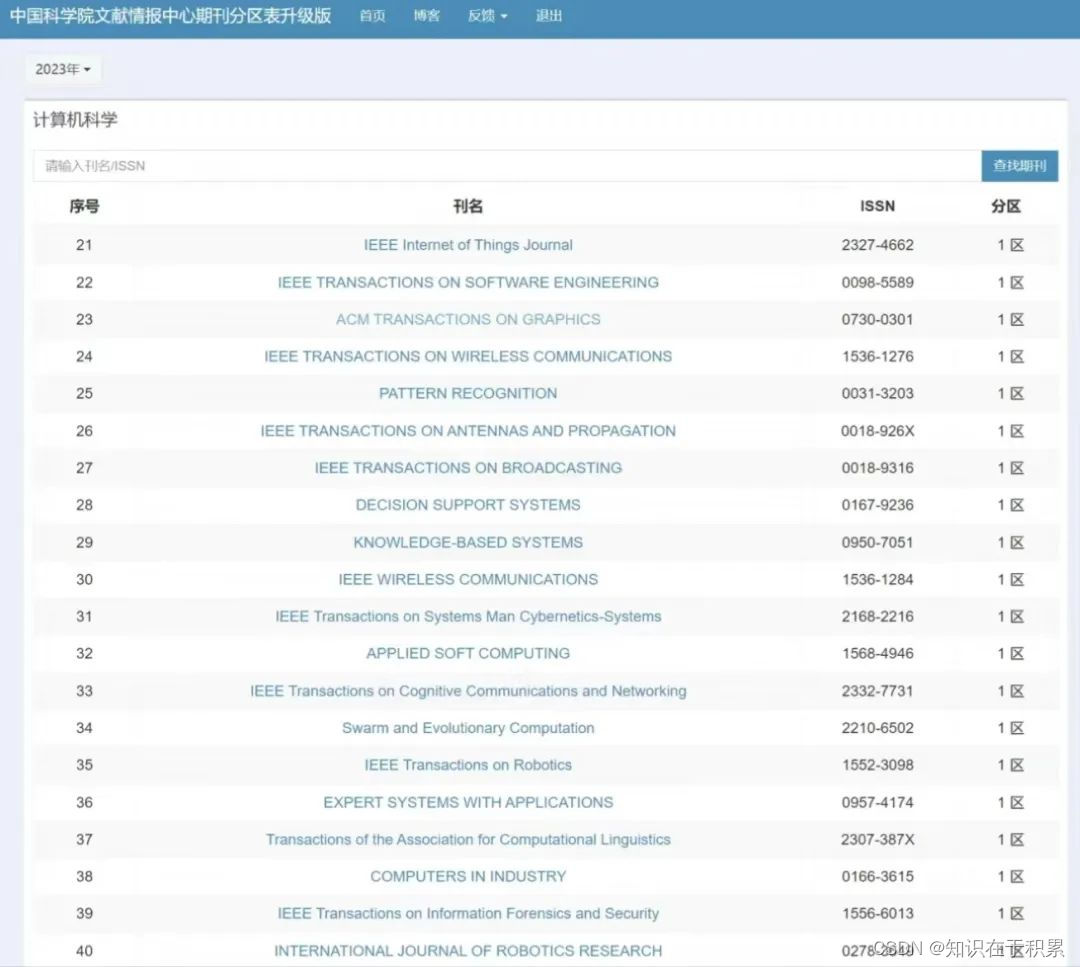Select ISSN 0031-3203 cell

pyautogui.click(x=878, y=393)
